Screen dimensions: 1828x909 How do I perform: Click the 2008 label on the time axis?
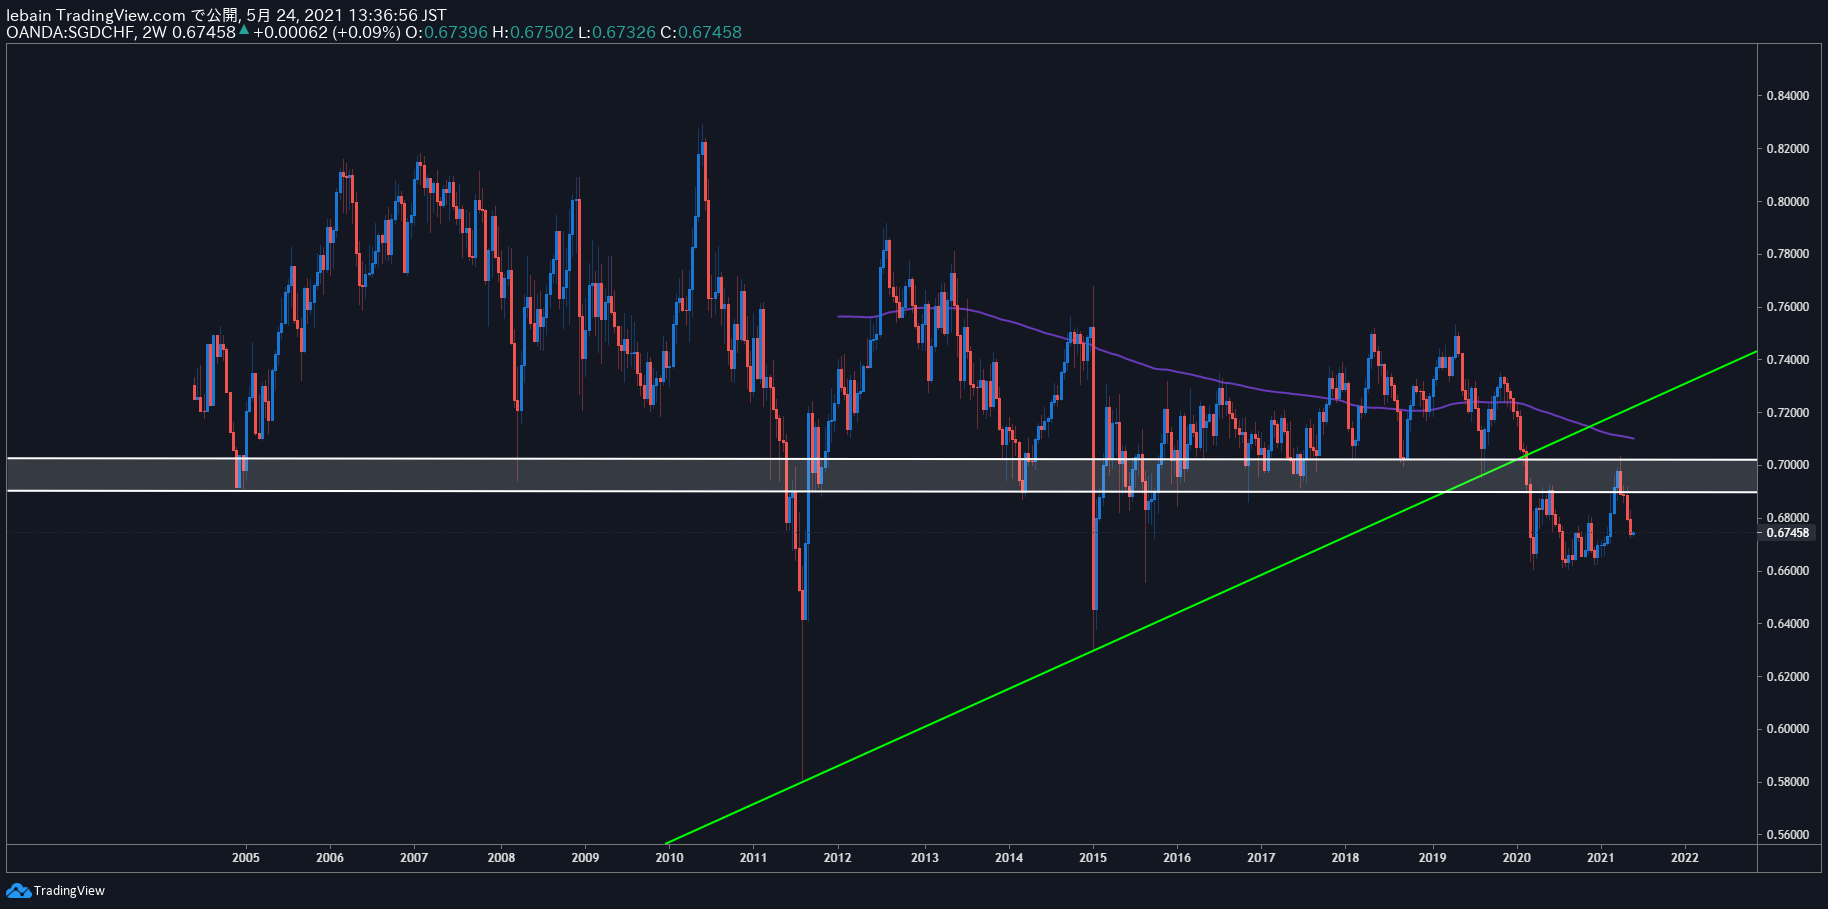[x=501, y=857]
